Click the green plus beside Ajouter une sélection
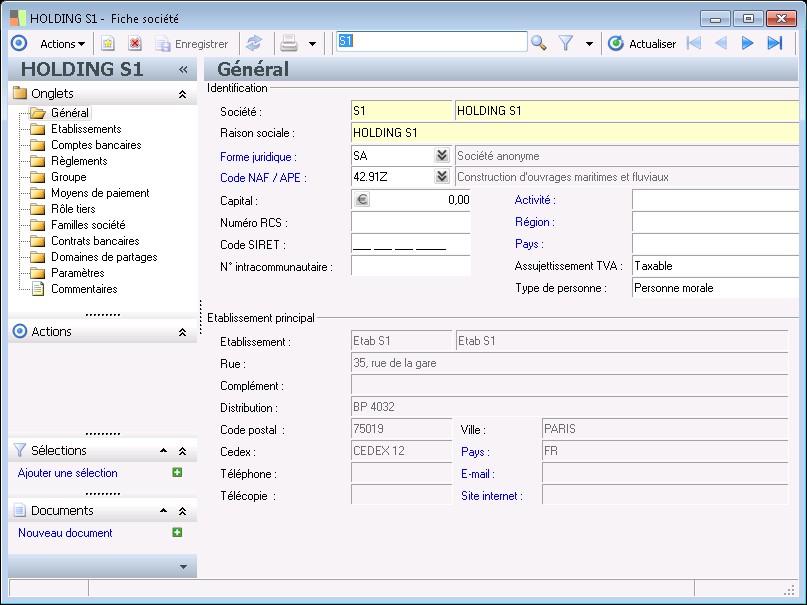Viewport: 807px width, 605px height. coord(177,473)
